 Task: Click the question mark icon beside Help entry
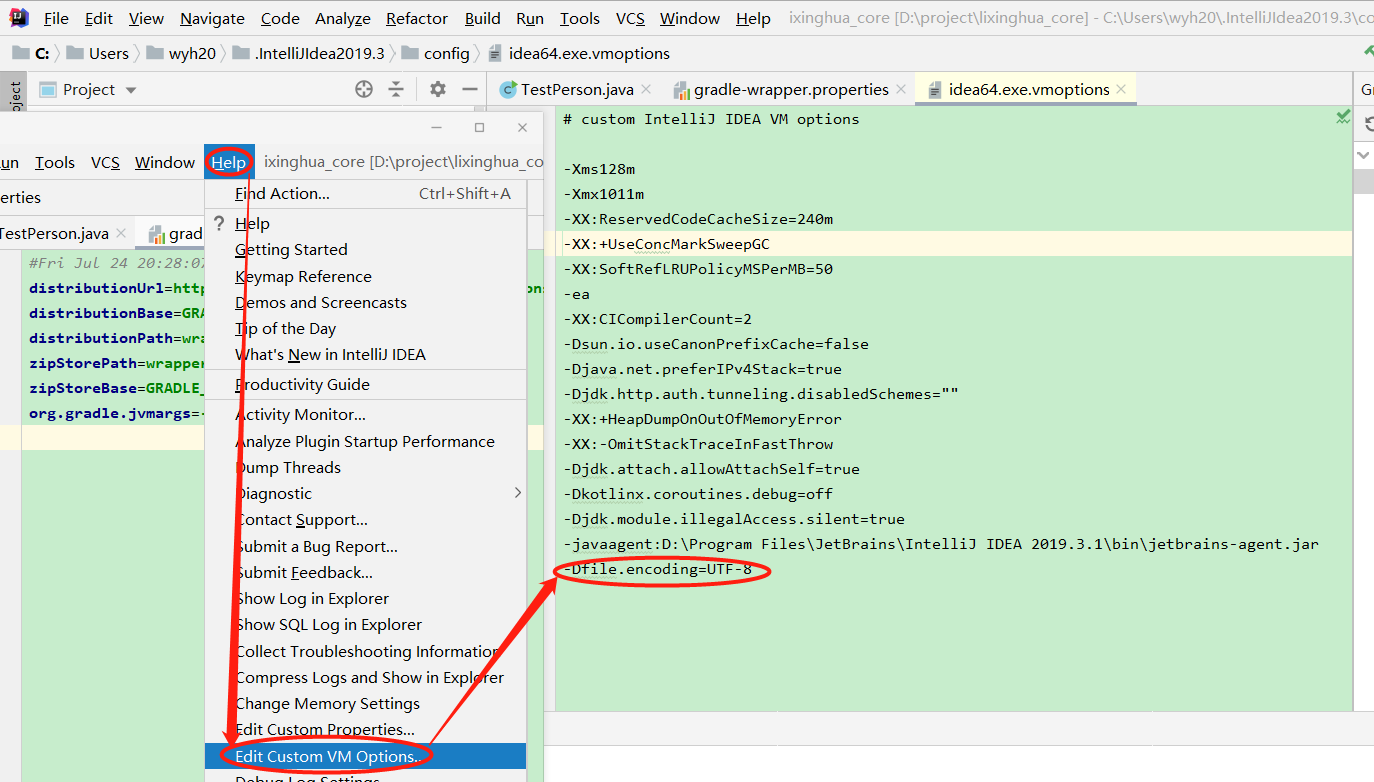click(x=219, y=223)
